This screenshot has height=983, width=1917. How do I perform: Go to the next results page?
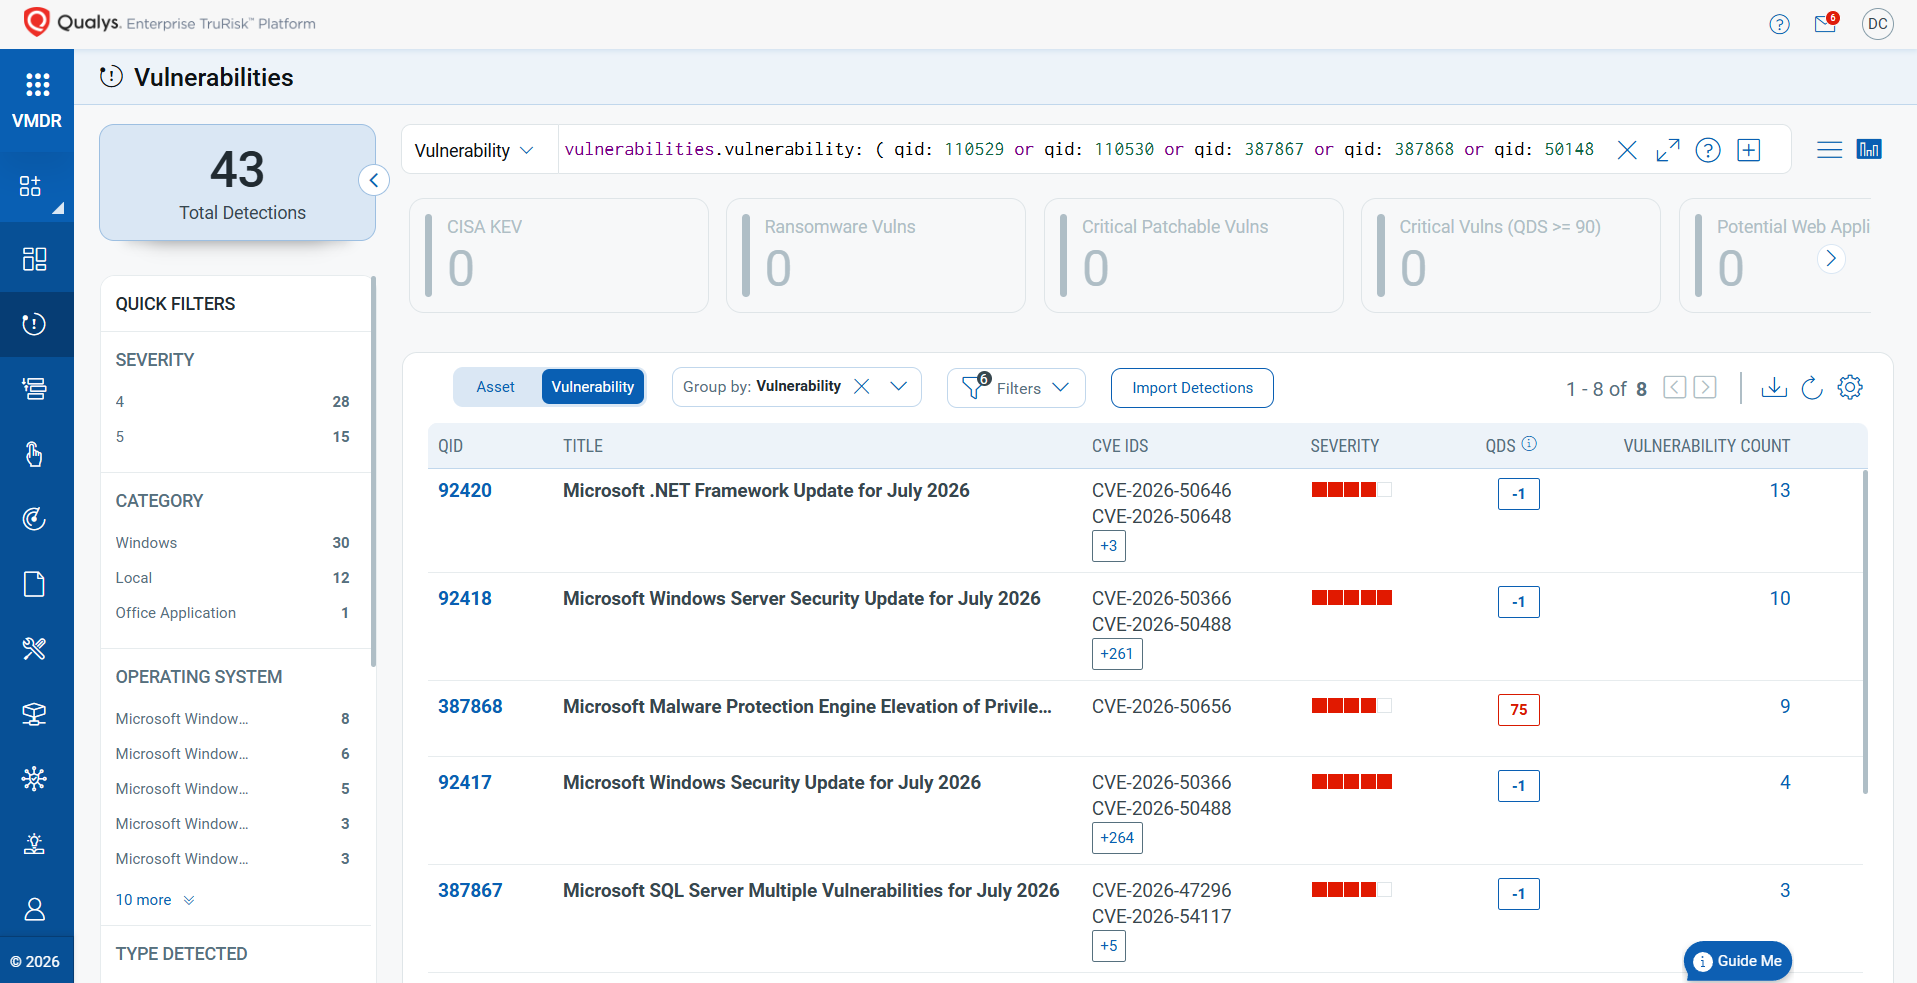(1705, 387)
